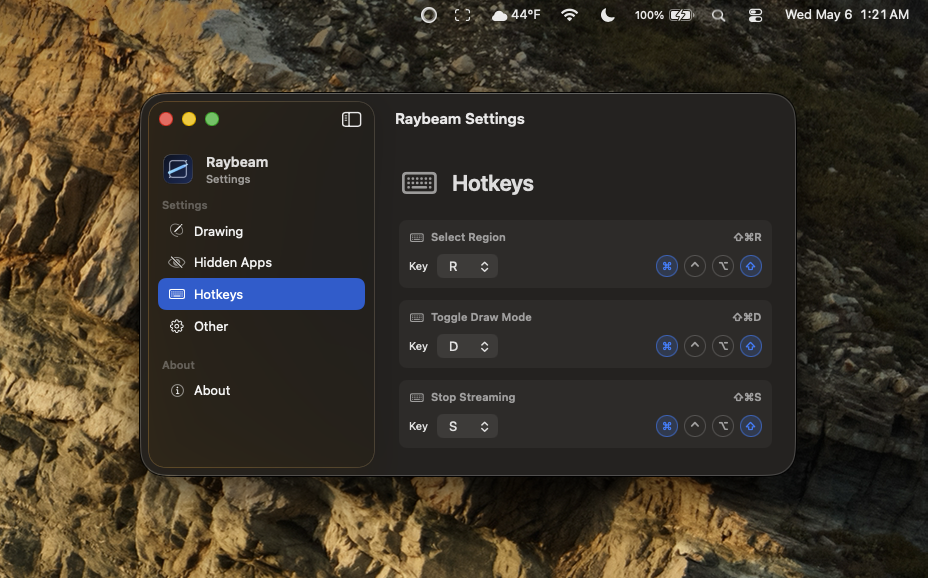The height and width of the screenshot is (578, 928).
Task: Open the battery status at 100%
Action: (x=663, y=15)
